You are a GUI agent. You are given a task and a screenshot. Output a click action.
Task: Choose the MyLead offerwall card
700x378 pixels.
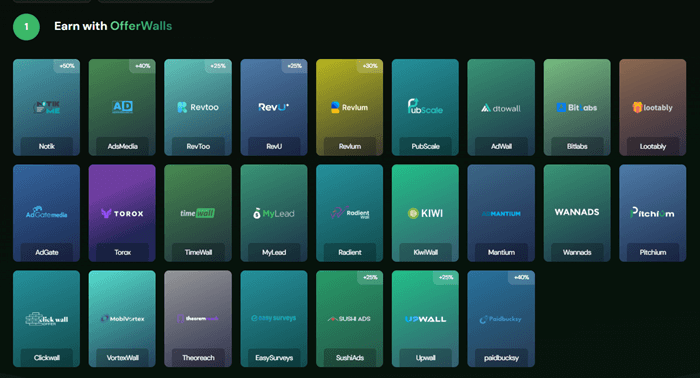(x=274, y=213)
